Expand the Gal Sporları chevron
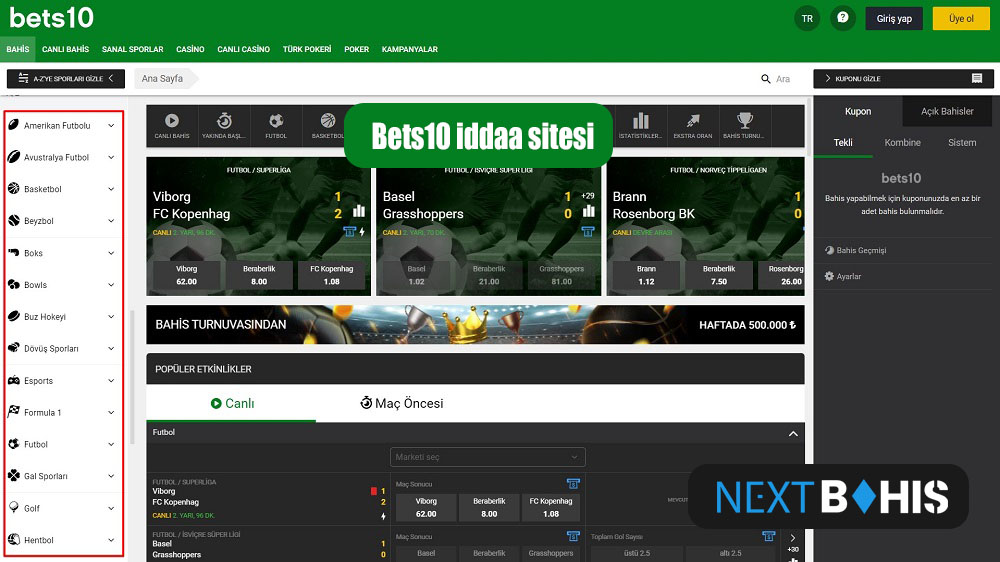1000x562 pixels. click(x=111, y=477)
